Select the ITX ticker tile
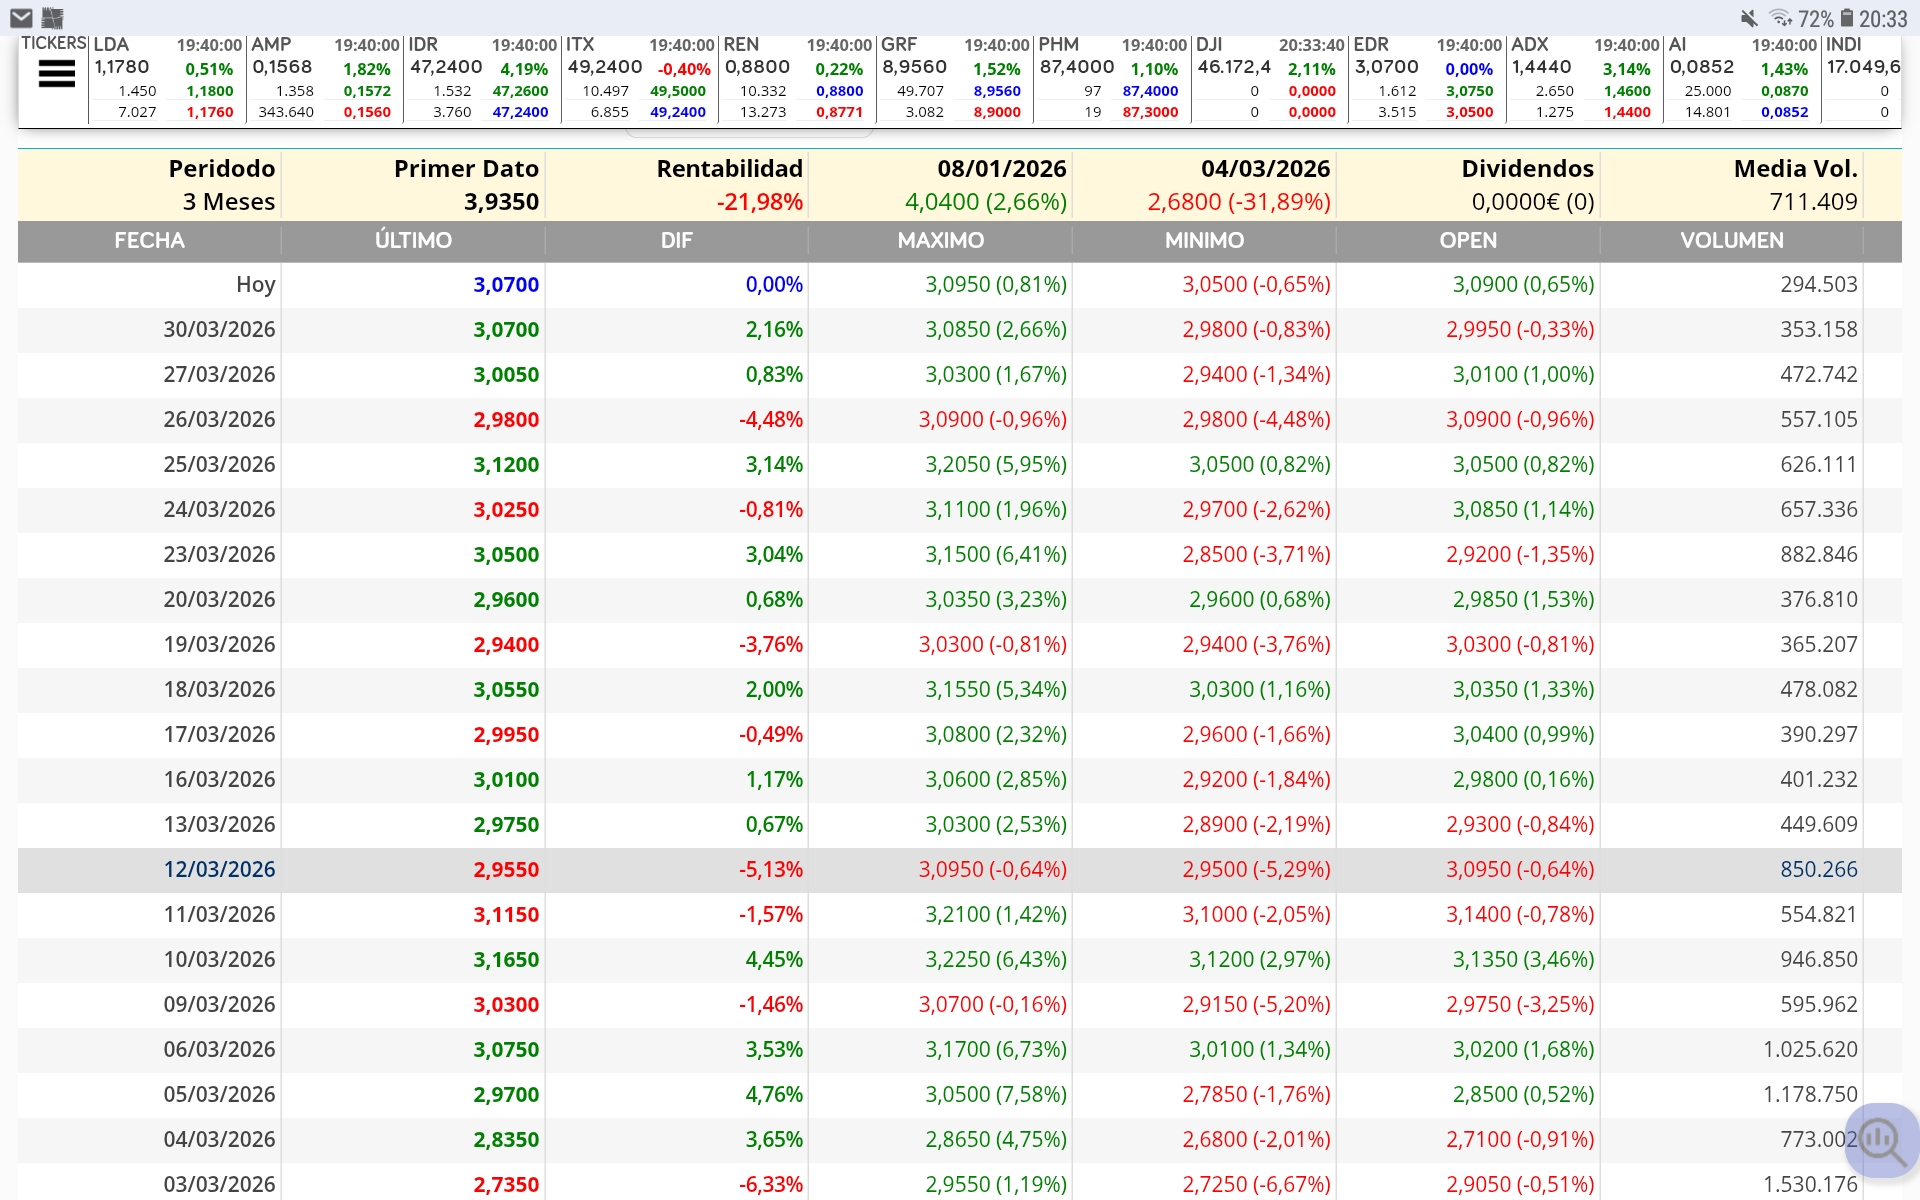The width and height of the screenshot is (1920, 1200). (639, 78)
